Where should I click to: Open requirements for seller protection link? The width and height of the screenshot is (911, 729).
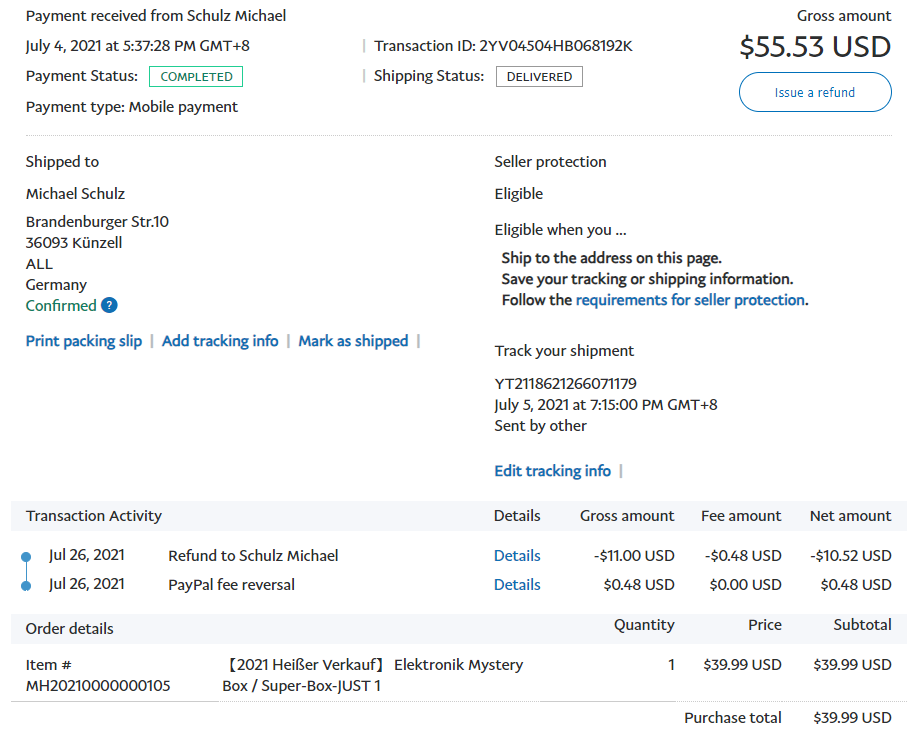tap(690, 300)
